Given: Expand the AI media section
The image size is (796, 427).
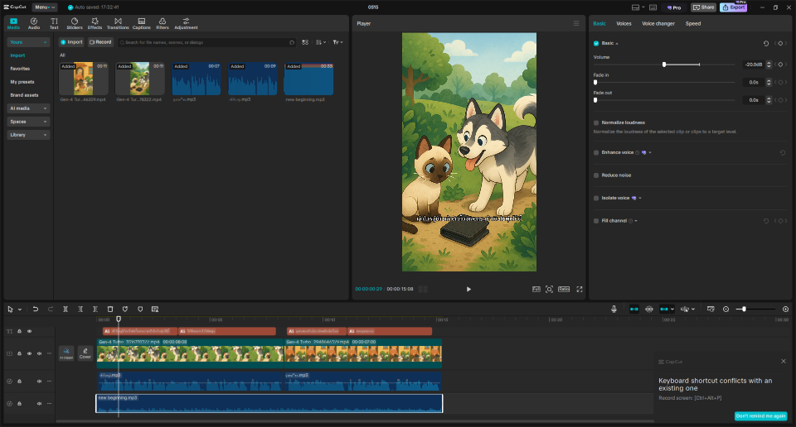Looking at the screenshot, I should [x=28, y=108].
